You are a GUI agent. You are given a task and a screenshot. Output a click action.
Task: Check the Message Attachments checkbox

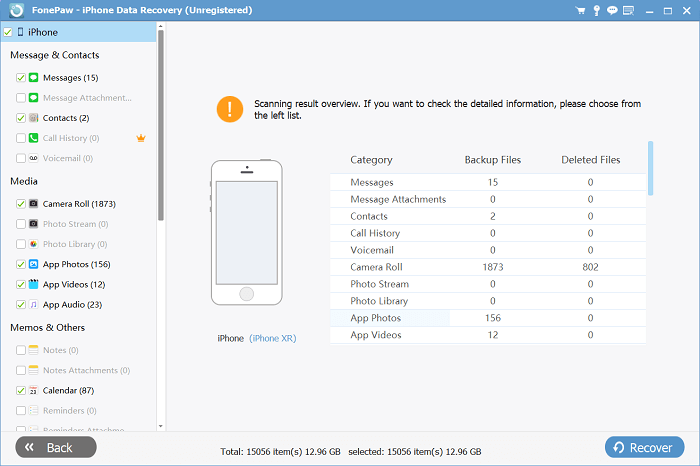(21, 98)
